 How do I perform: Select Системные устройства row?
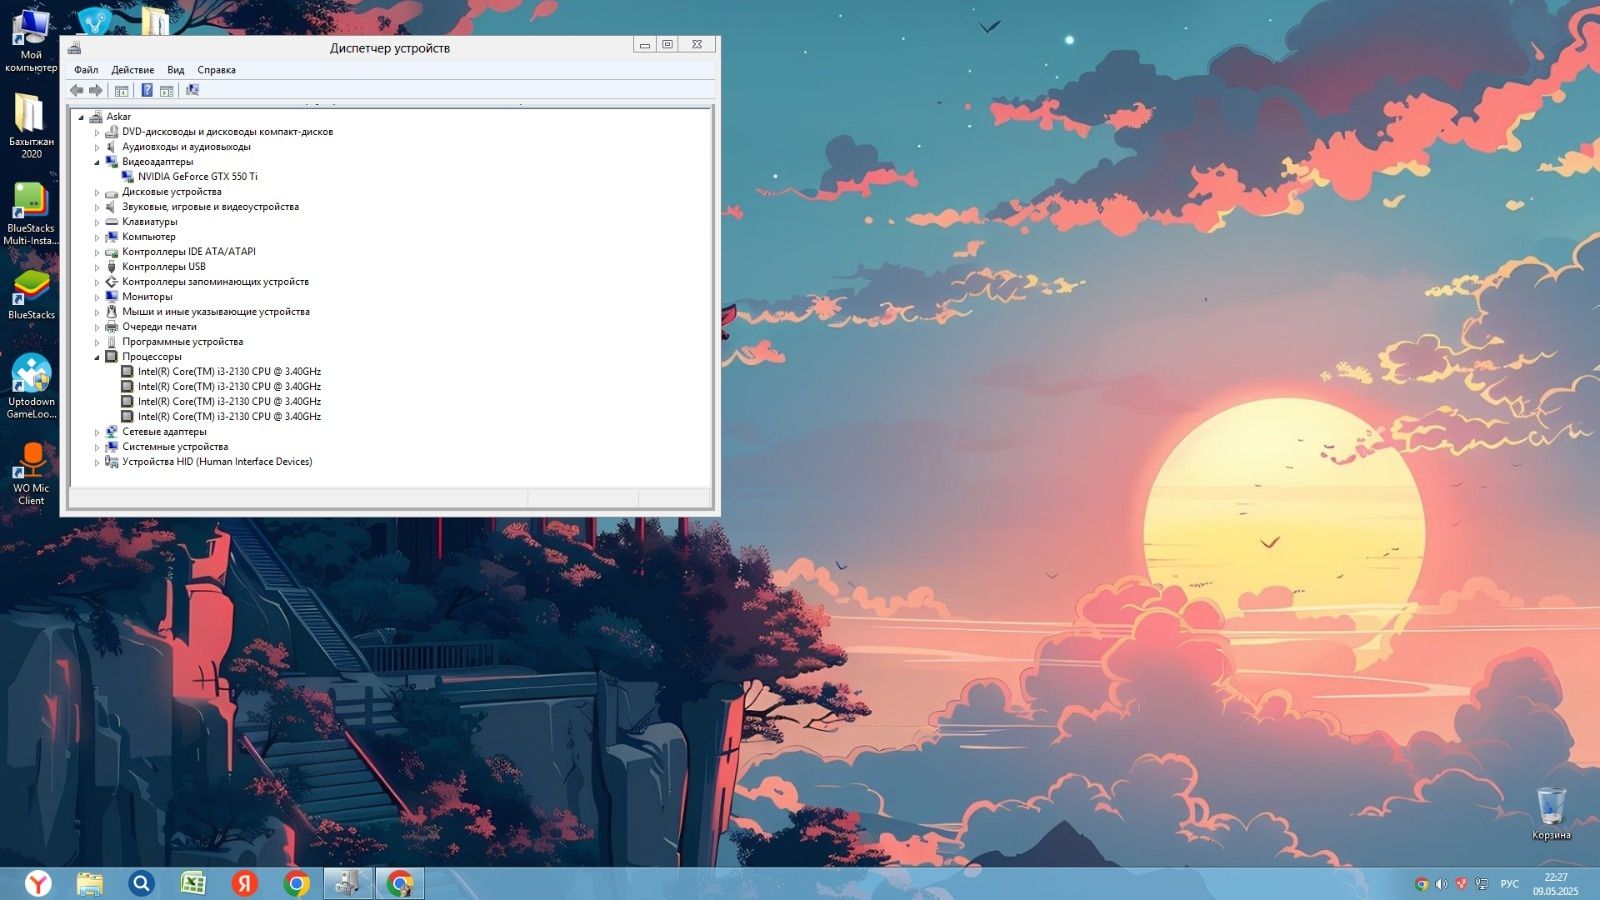pyautogui.click(x=175, y=447)
